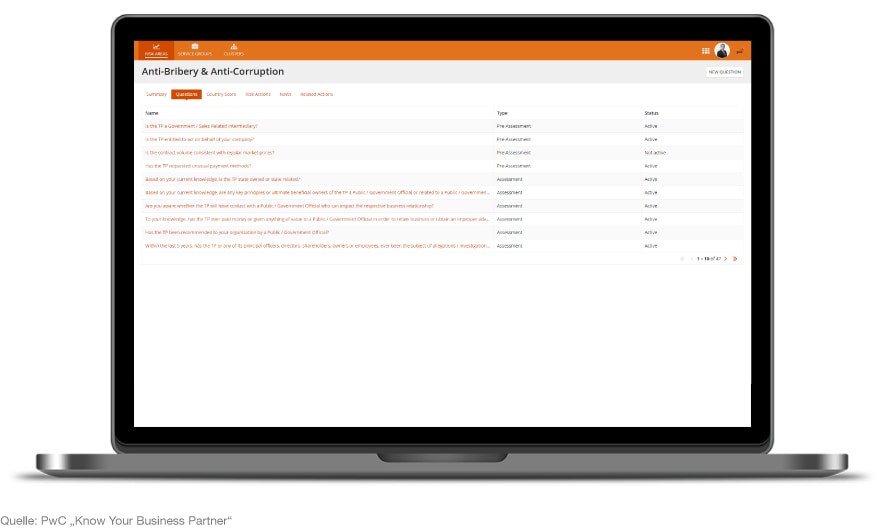
Task: Open Service Groups briefcase icon
Action: coord(195,46)
